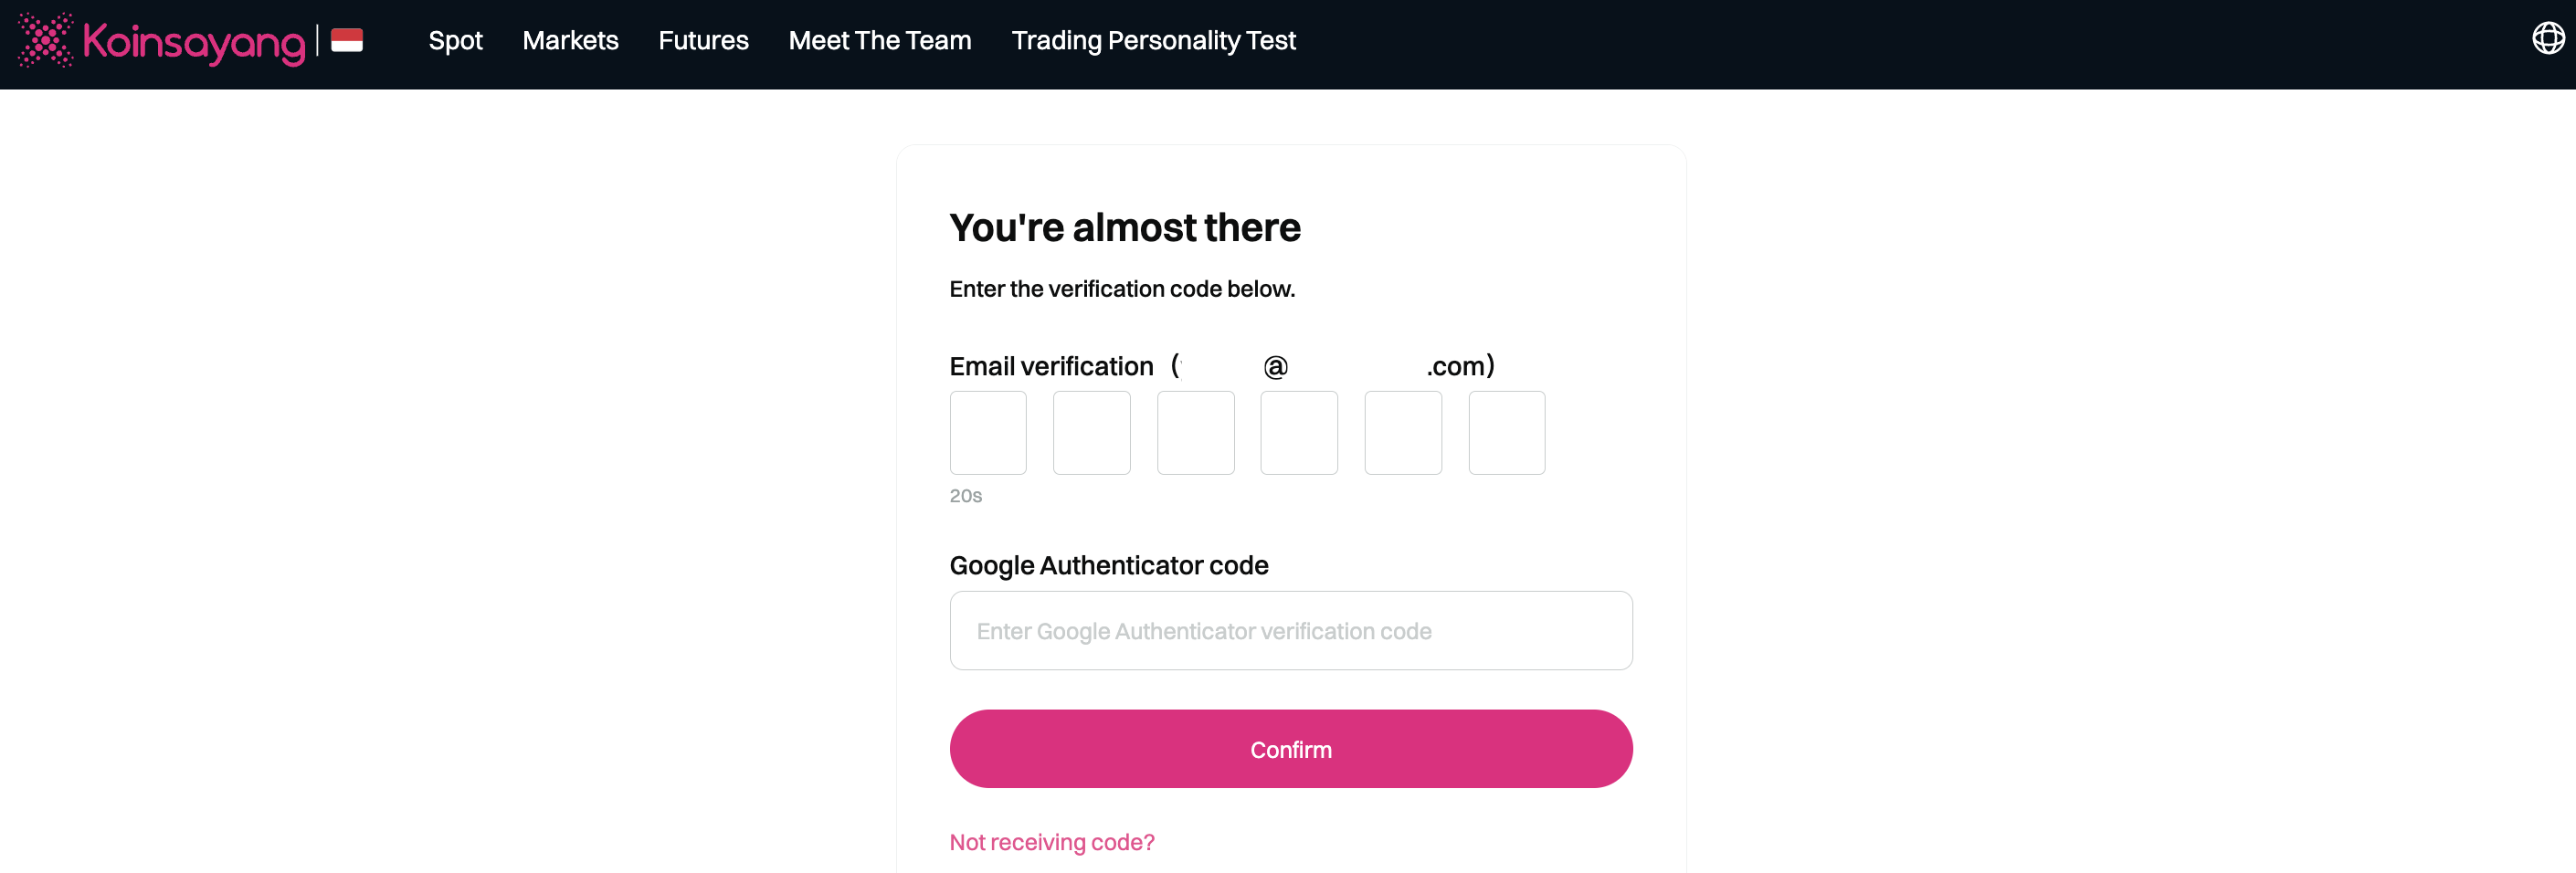The width and height of the screenshot is (2576, 873).
Task: Navigate to the Futures section
Action: pos(703,41)
